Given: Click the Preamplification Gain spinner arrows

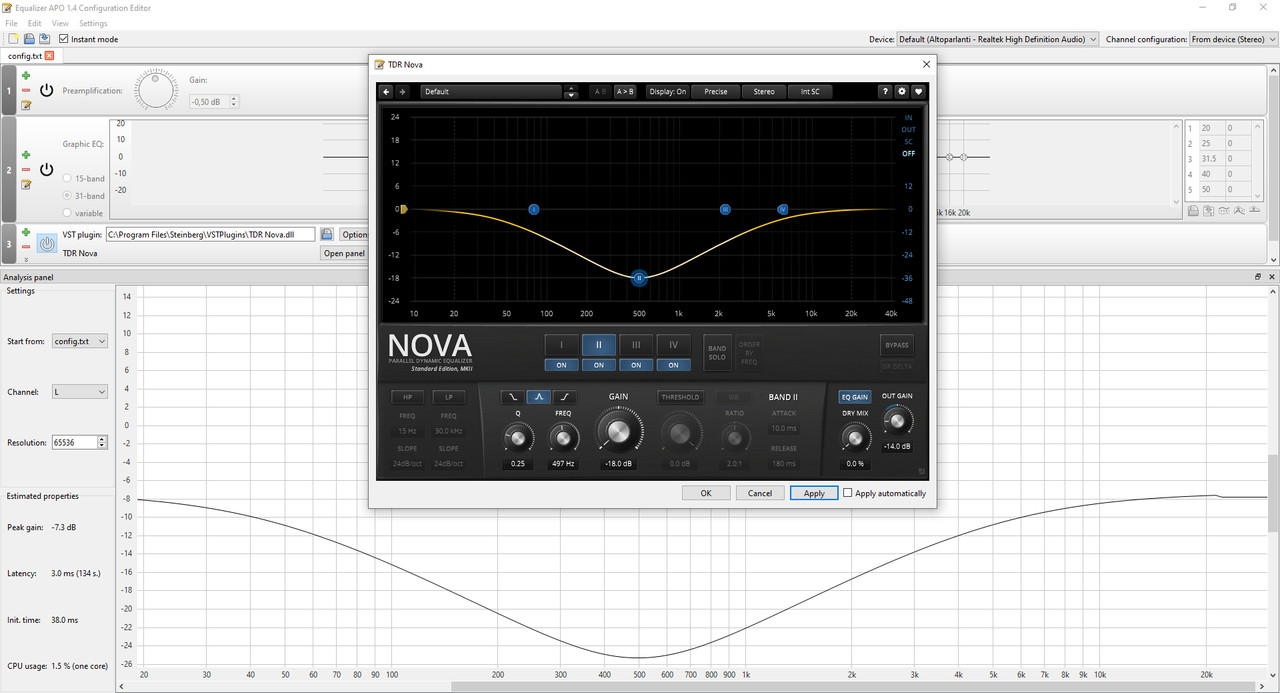Looking at the screenshot, I should 233,101.
